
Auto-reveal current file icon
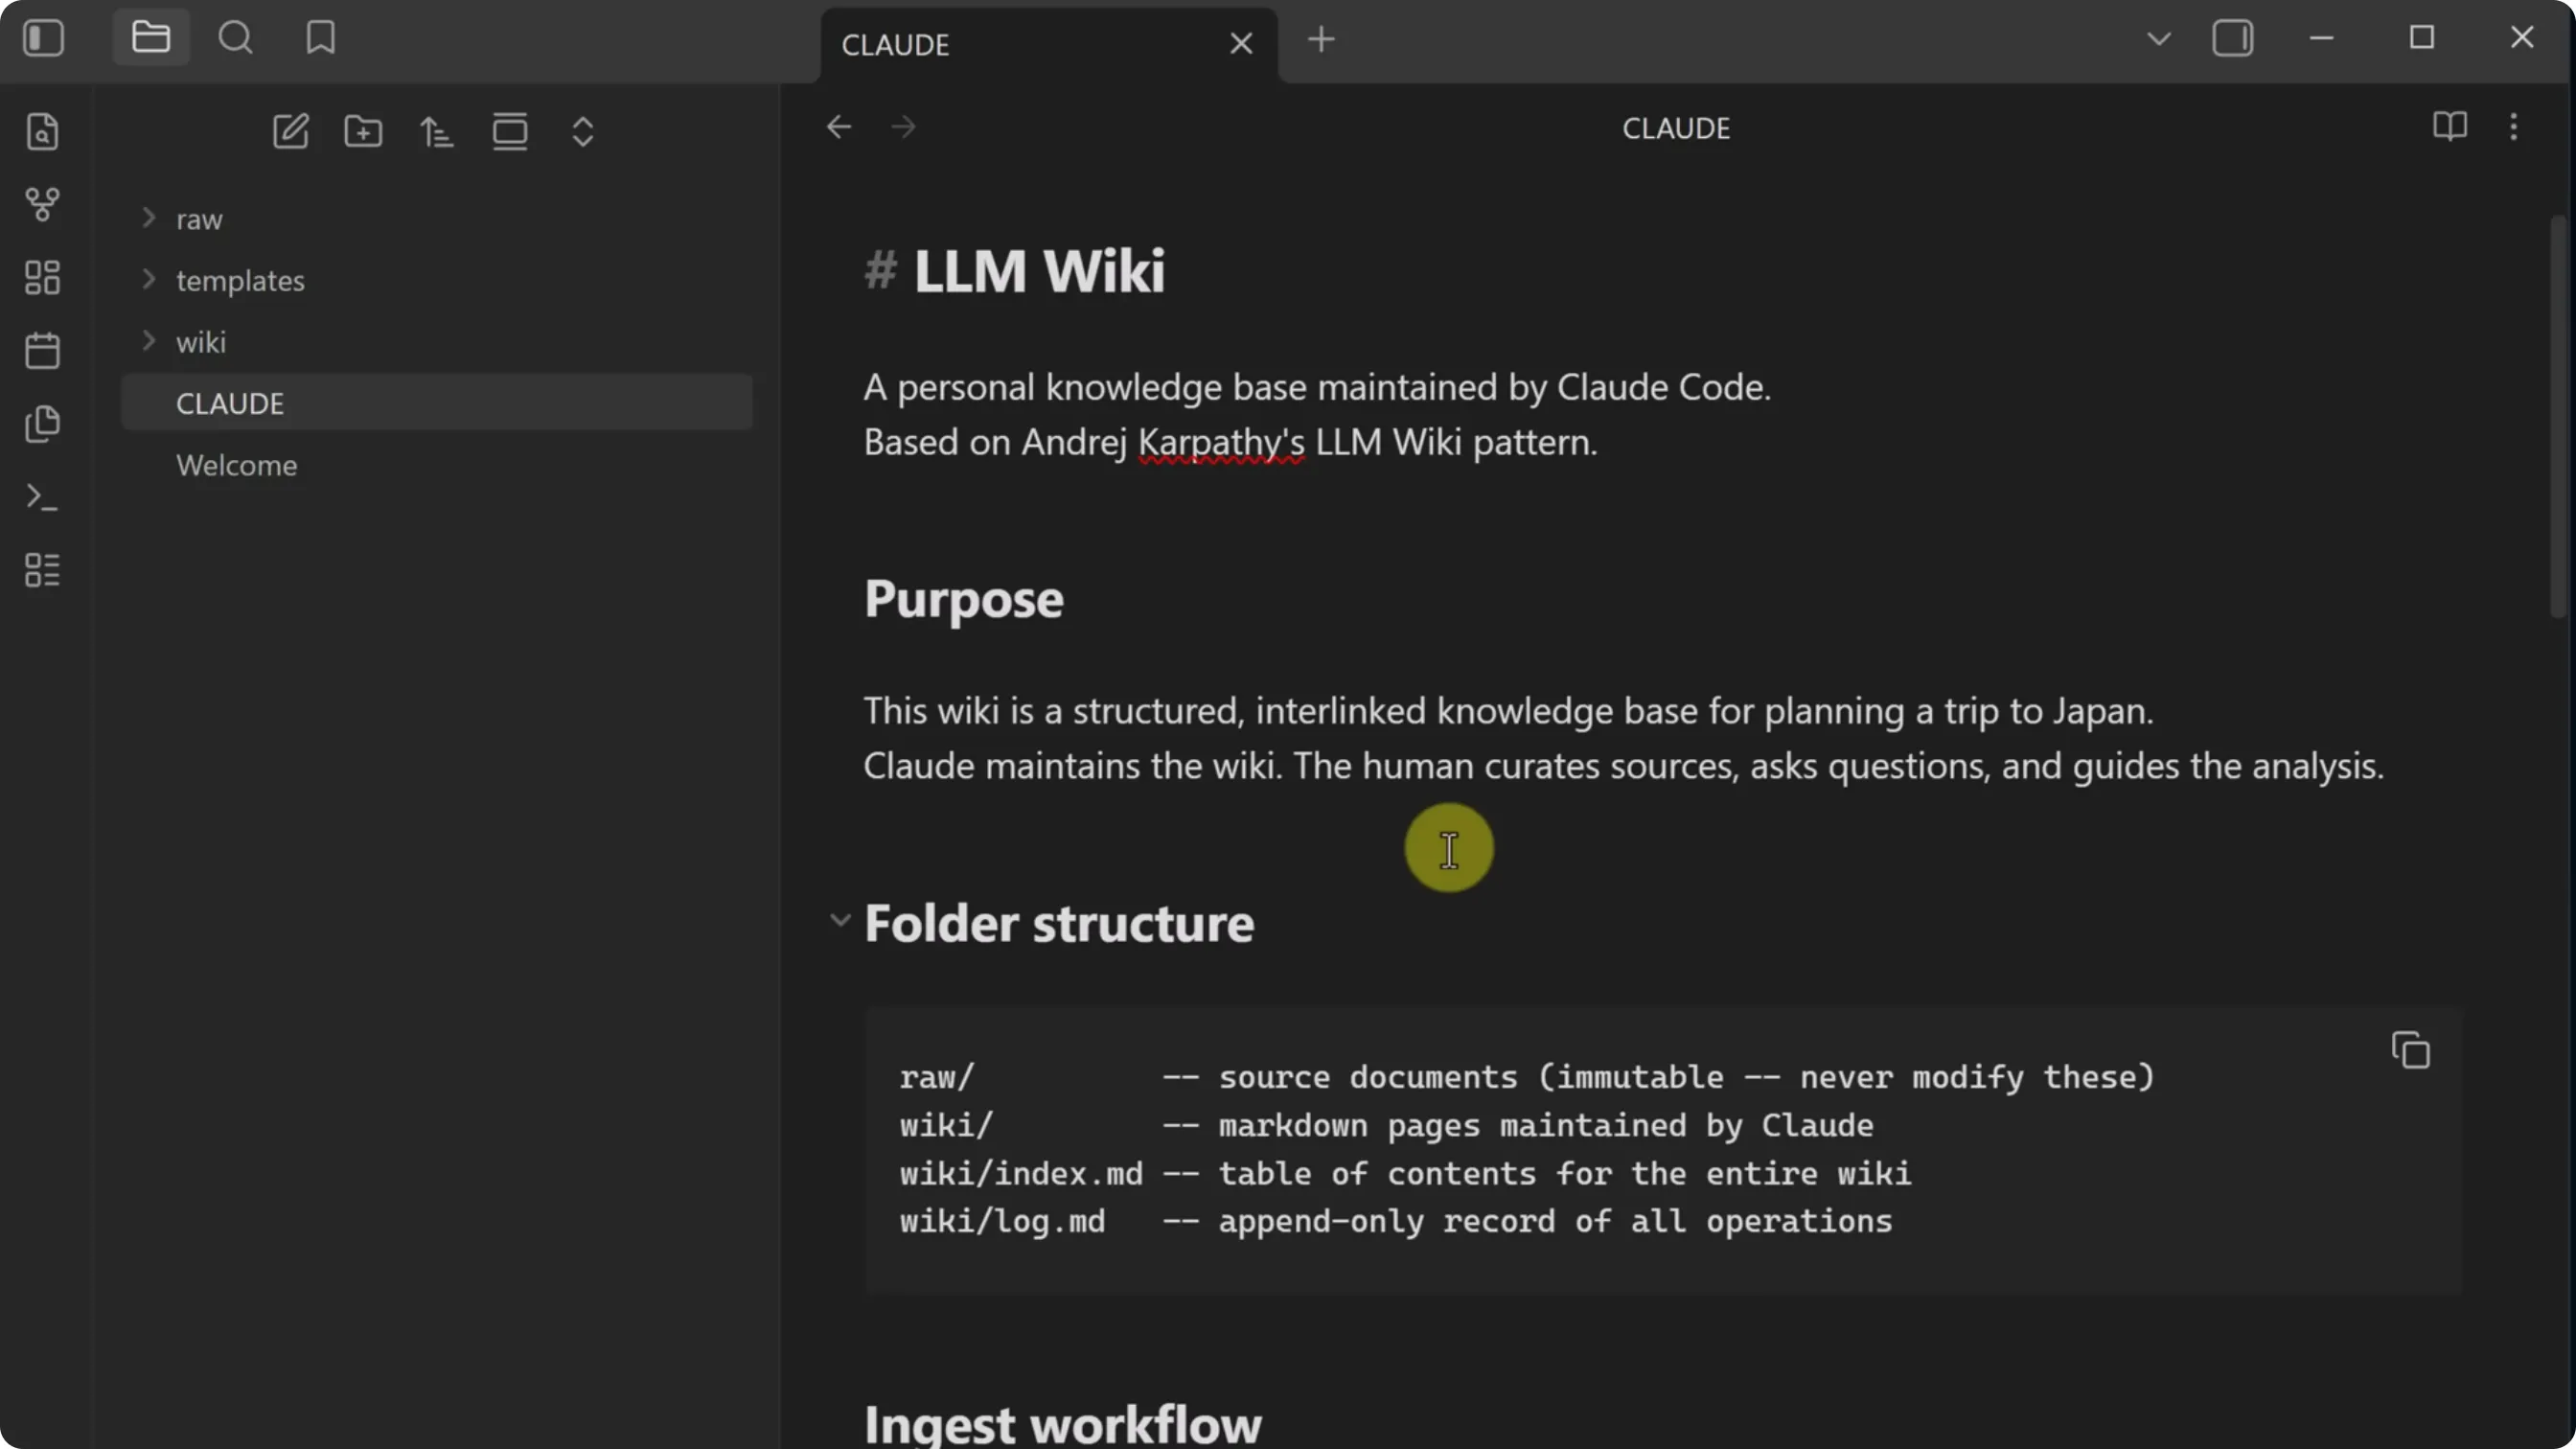[x=510, y=131]
